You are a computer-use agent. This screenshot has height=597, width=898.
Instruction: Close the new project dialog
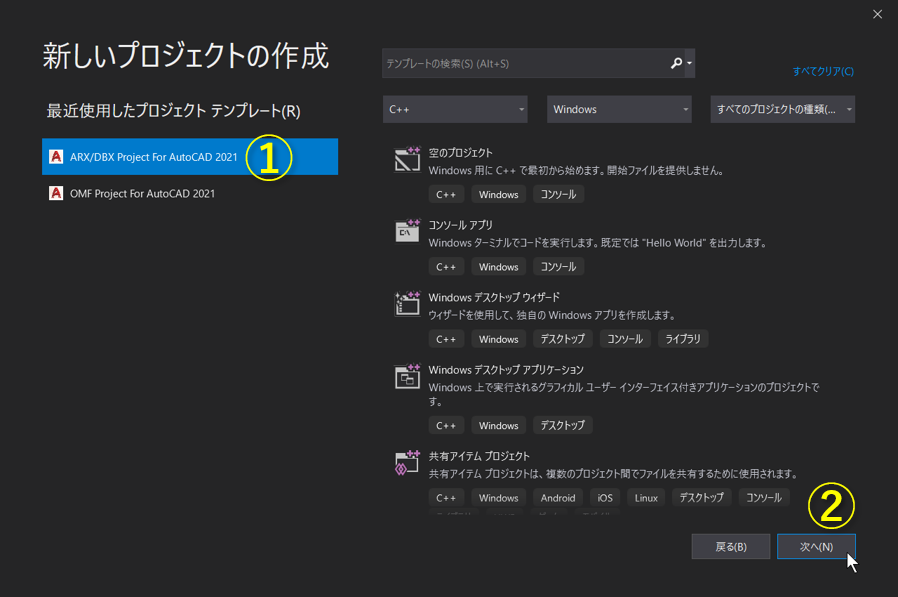pyautogui.click(x=877, y=14)
